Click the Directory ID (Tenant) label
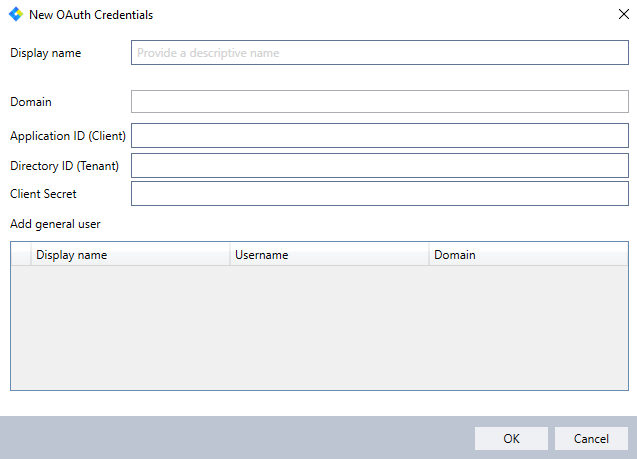This screenshot has width=637, height=459. (65, 166)
